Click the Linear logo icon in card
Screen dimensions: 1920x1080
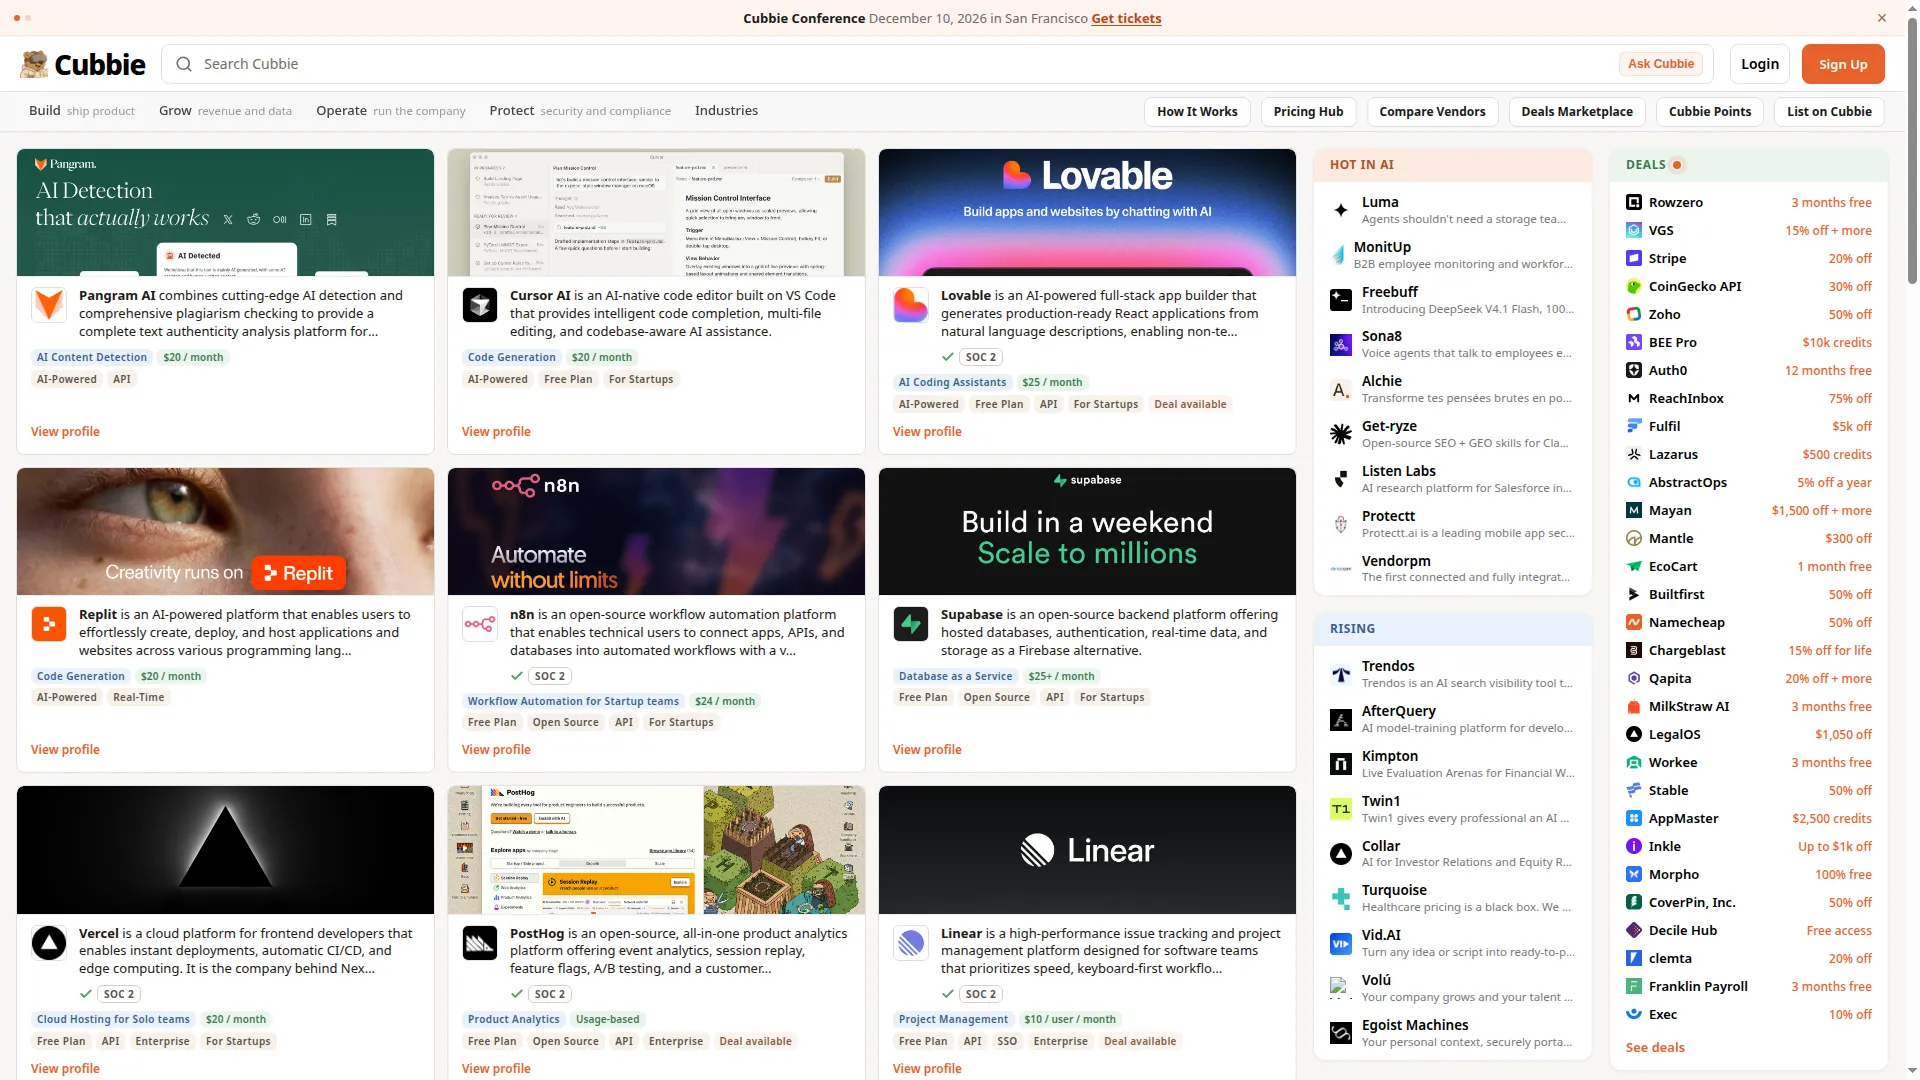click(x=911, y=943)
